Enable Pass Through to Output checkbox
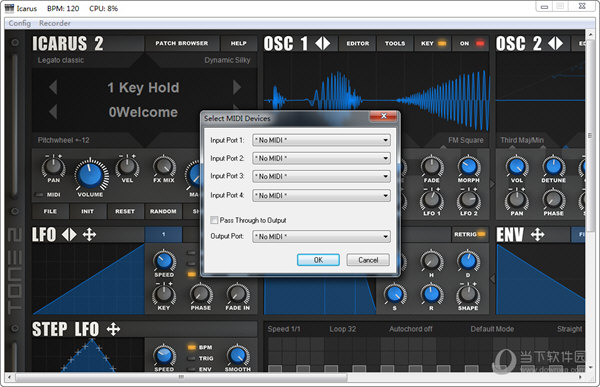This screenshot has height=387, width=600. point(214,220)
